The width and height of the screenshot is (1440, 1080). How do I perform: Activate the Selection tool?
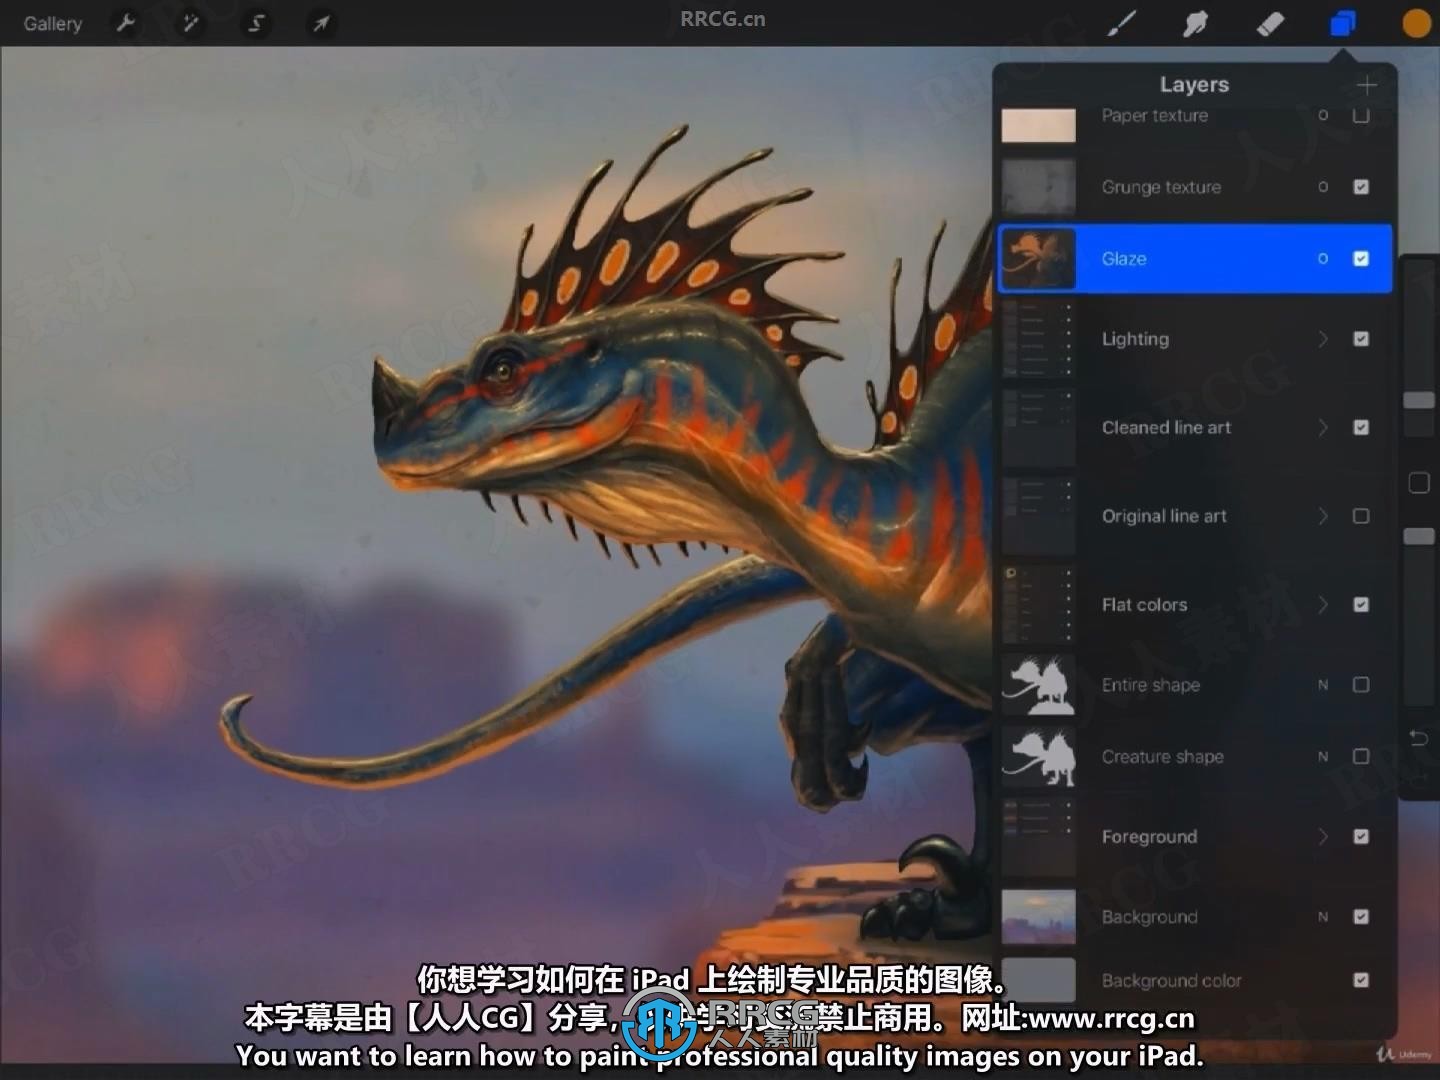point(256,22)
